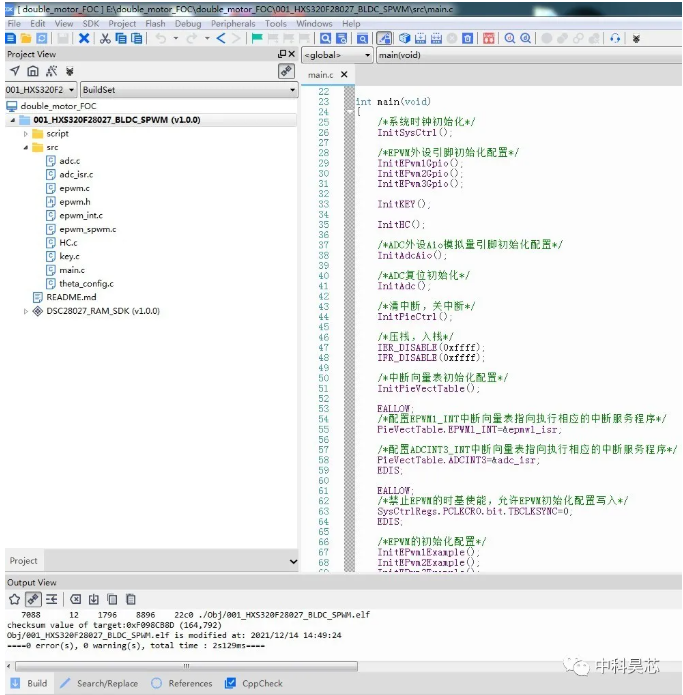Screen dimensions: 683x695
Task: Toggle link-with-editor button in Project View
Action: click(286, 71)
